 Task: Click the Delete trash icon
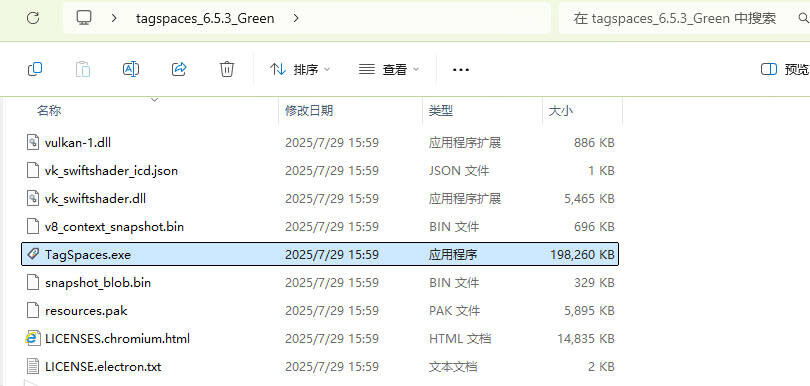point(227,69)
